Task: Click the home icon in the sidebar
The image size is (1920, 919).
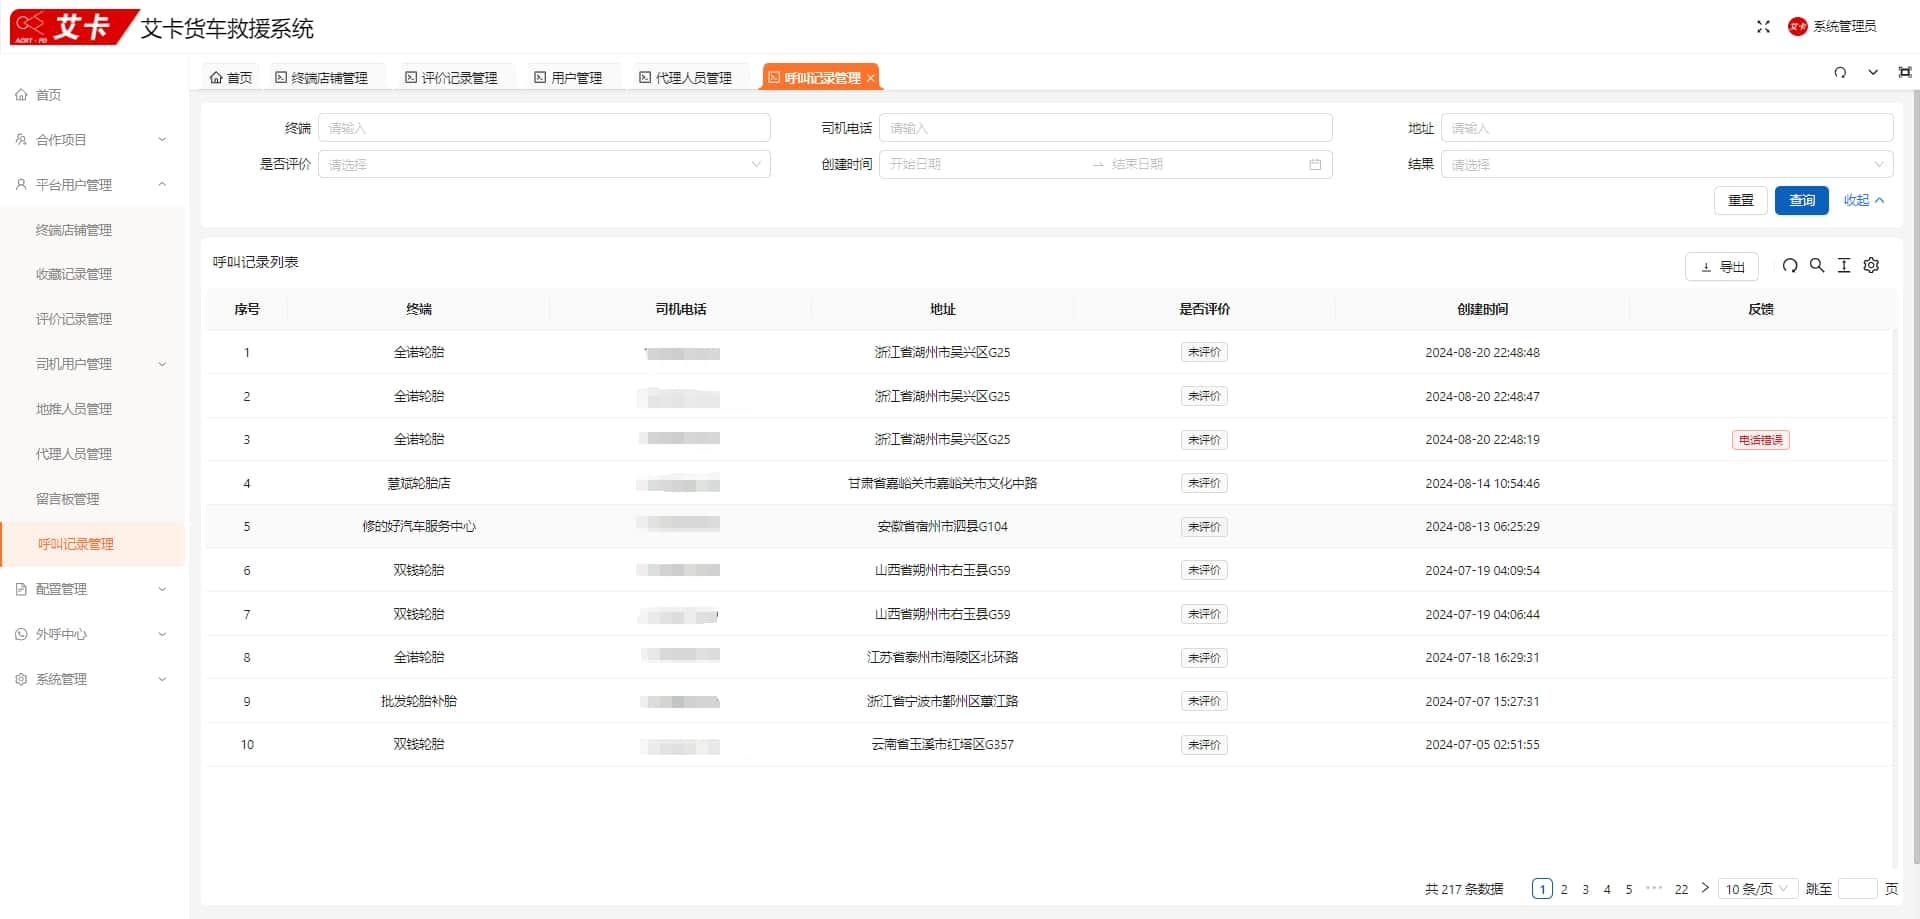Action: (21, 95)
